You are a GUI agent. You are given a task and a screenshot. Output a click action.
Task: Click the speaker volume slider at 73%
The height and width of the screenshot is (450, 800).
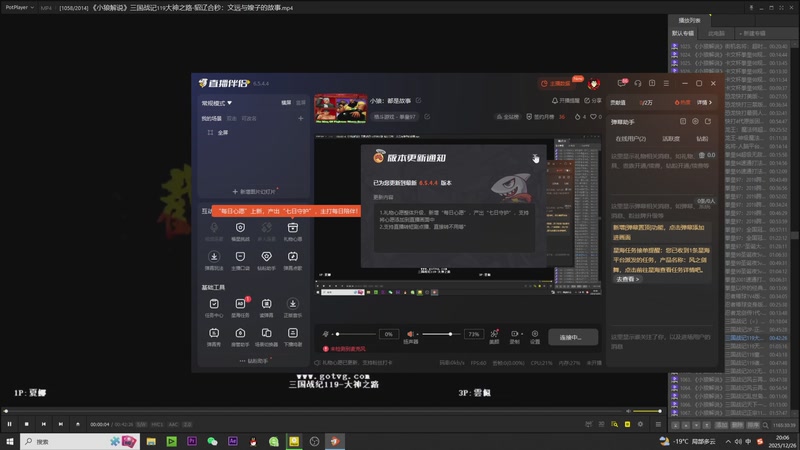pyautogui.click(x=440, y=334)
